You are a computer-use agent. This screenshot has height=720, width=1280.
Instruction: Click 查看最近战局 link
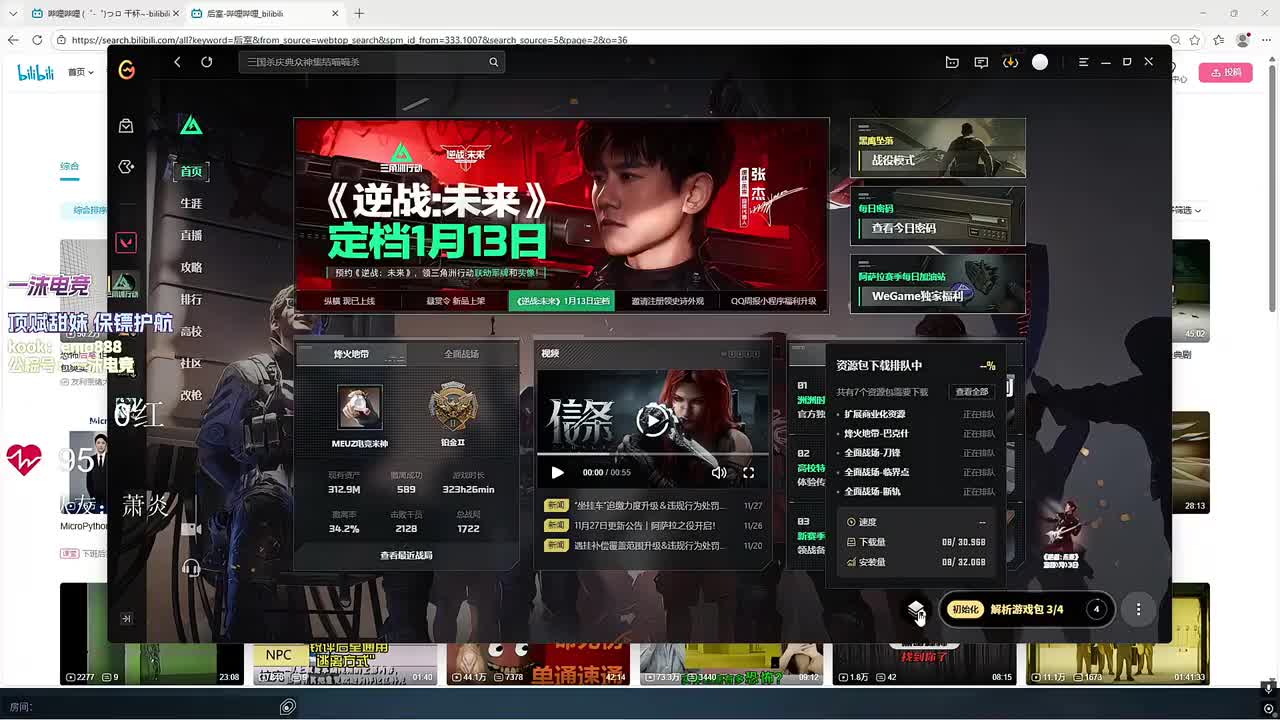406,555
